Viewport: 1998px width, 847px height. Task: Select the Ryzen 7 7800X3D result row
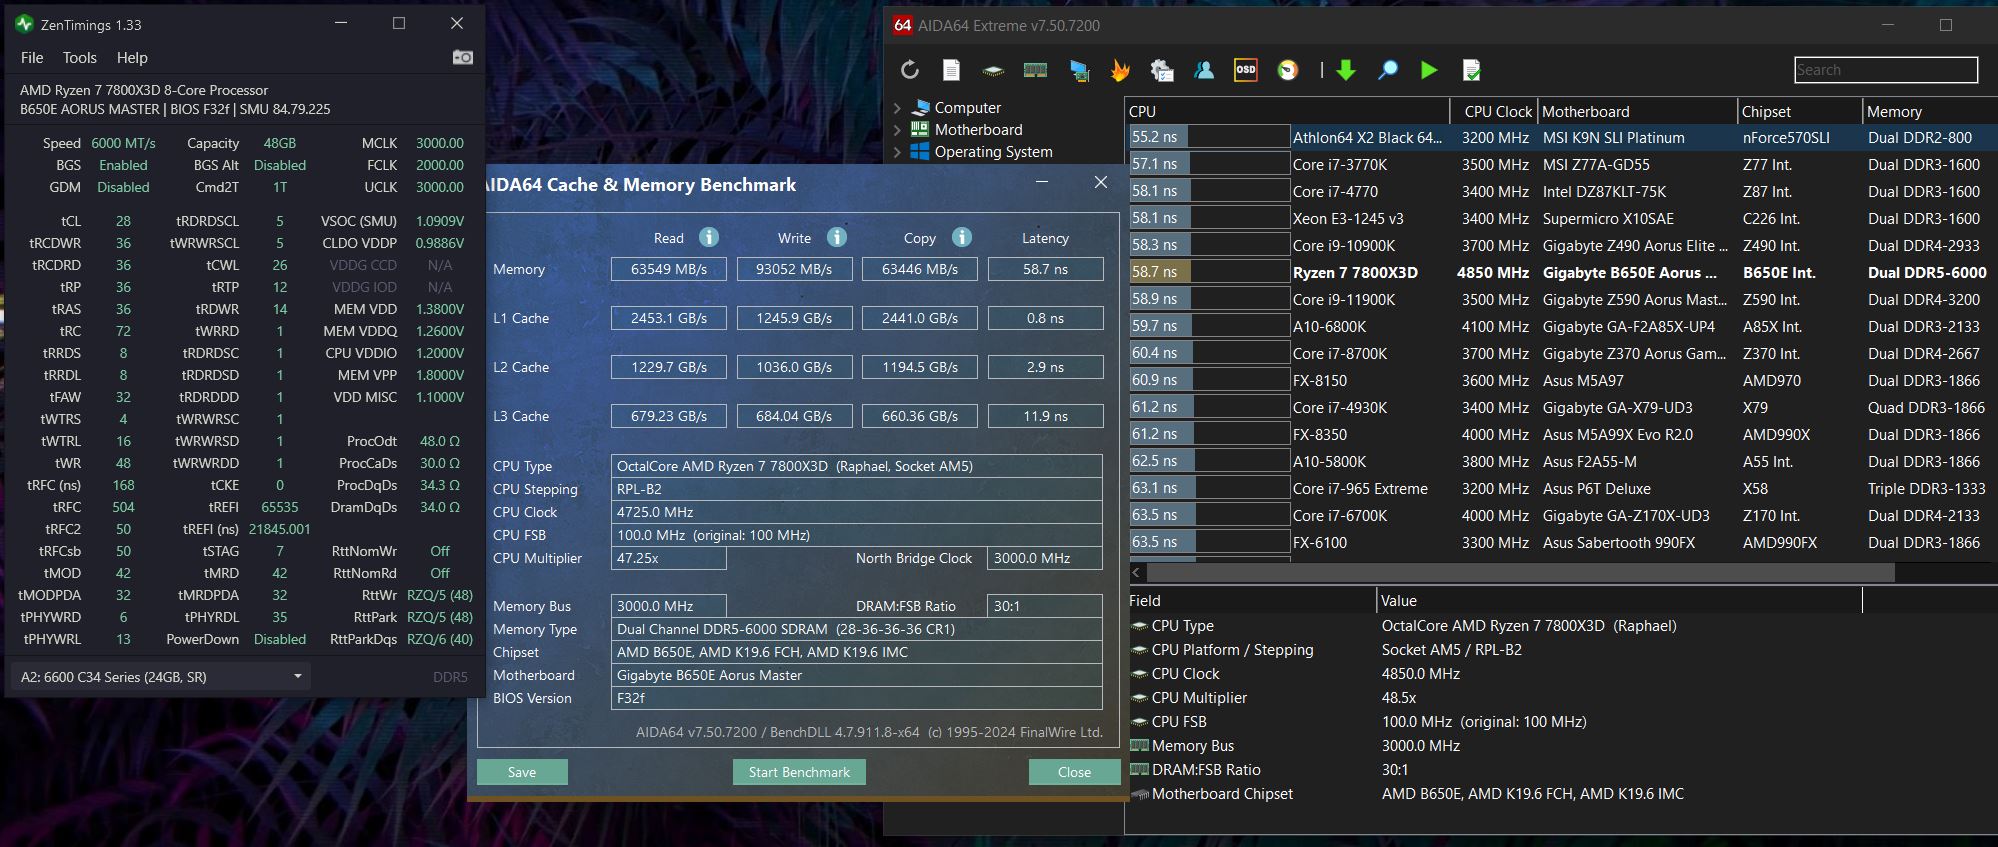(1561, 273)
